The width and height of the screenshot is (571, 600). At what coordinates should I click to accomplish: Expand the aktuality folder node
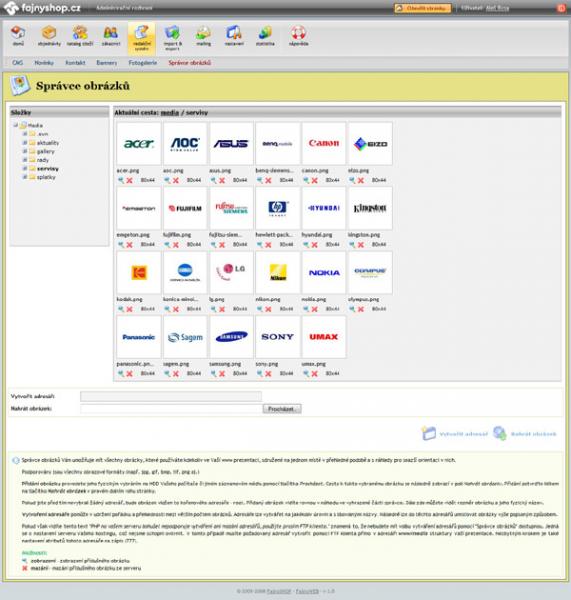click(x=24, y=143)
